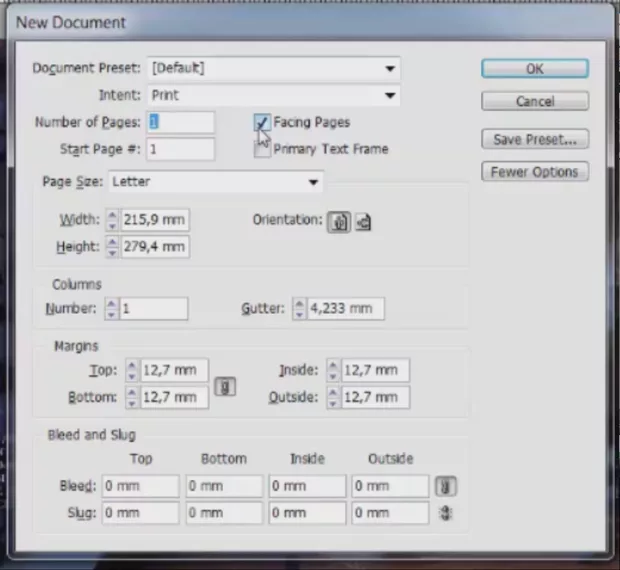Click the Width stepper arrows

112,220
